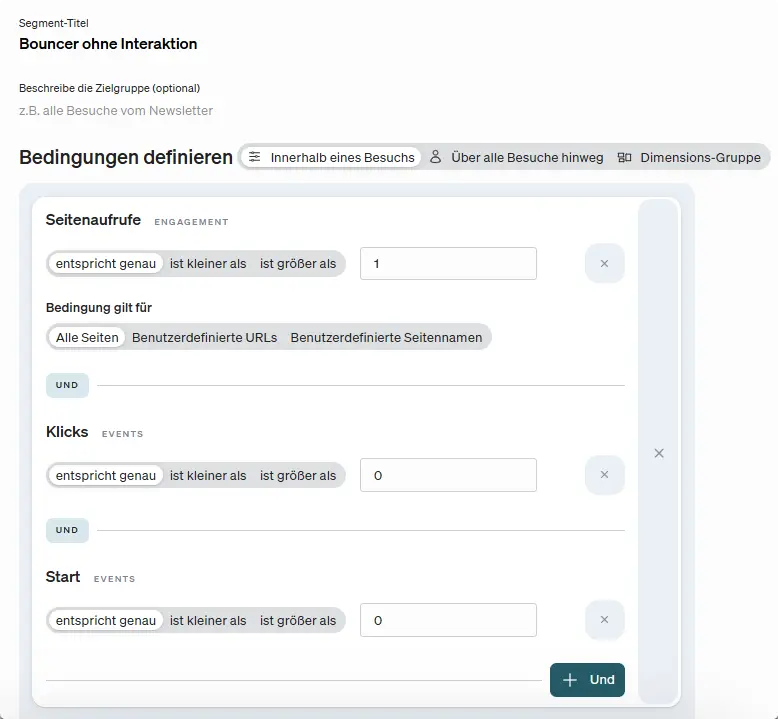Click the Dimensions-Gruppe group icon
This screenshot has width=778, height=719.
(624, 157)
